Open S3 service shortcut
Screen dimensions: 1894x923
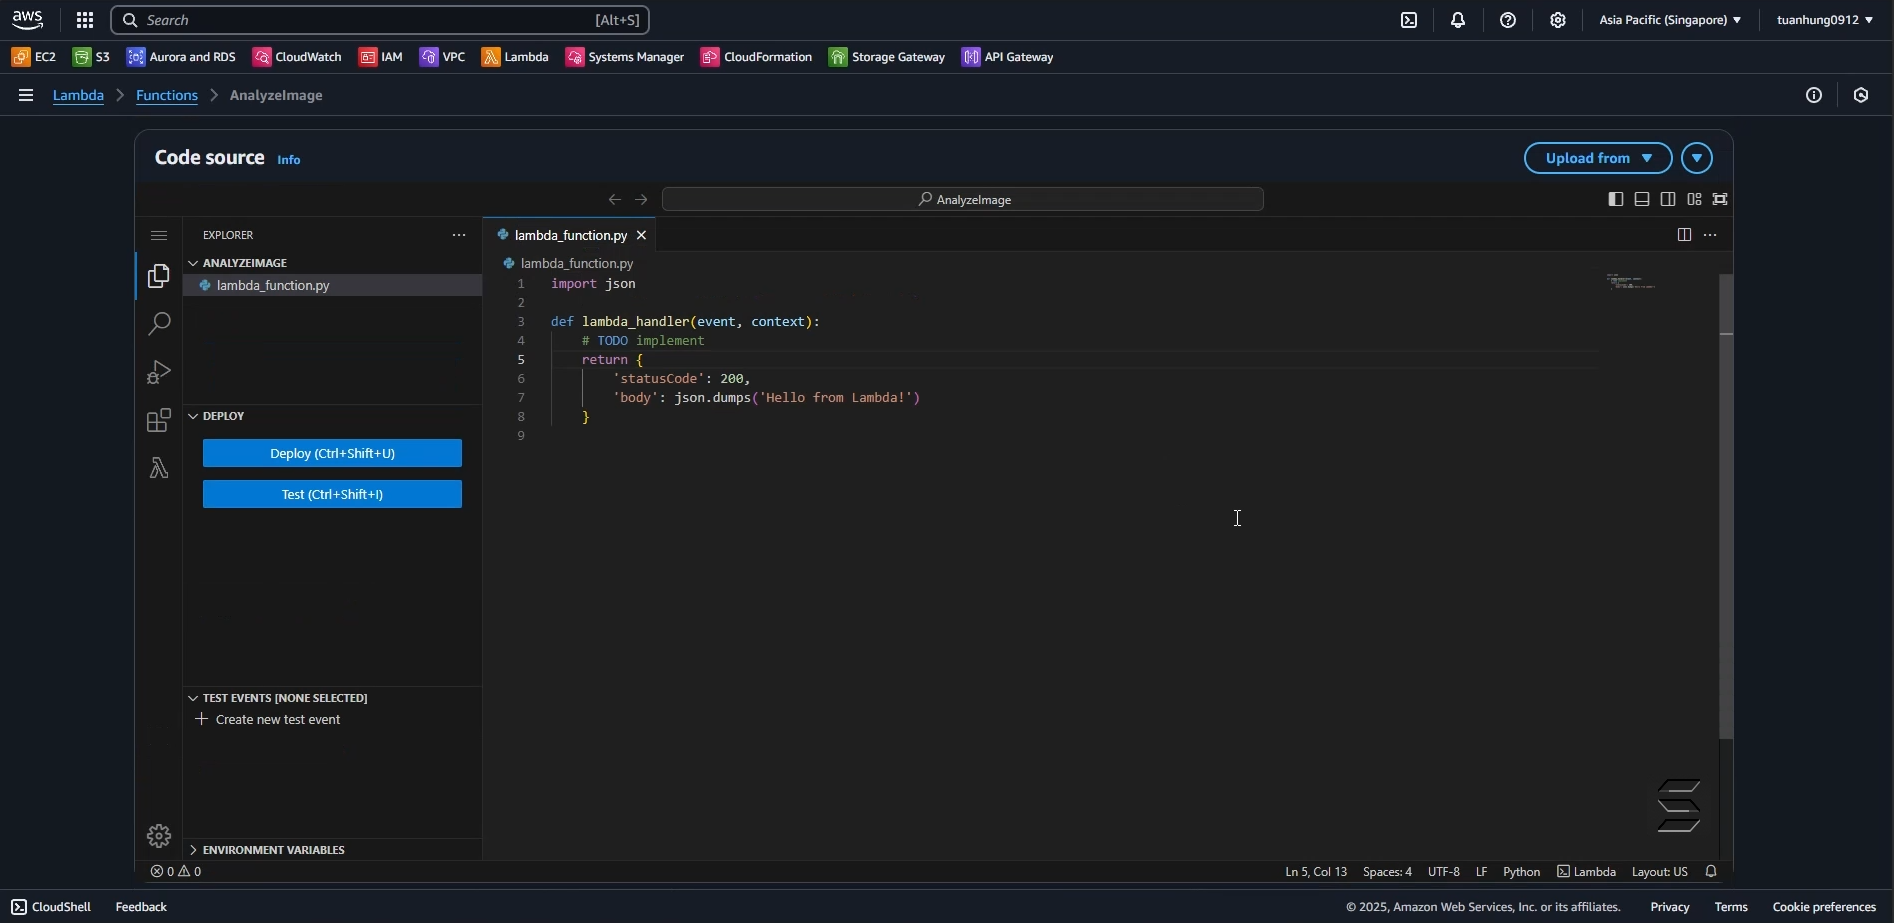point(91,57)
